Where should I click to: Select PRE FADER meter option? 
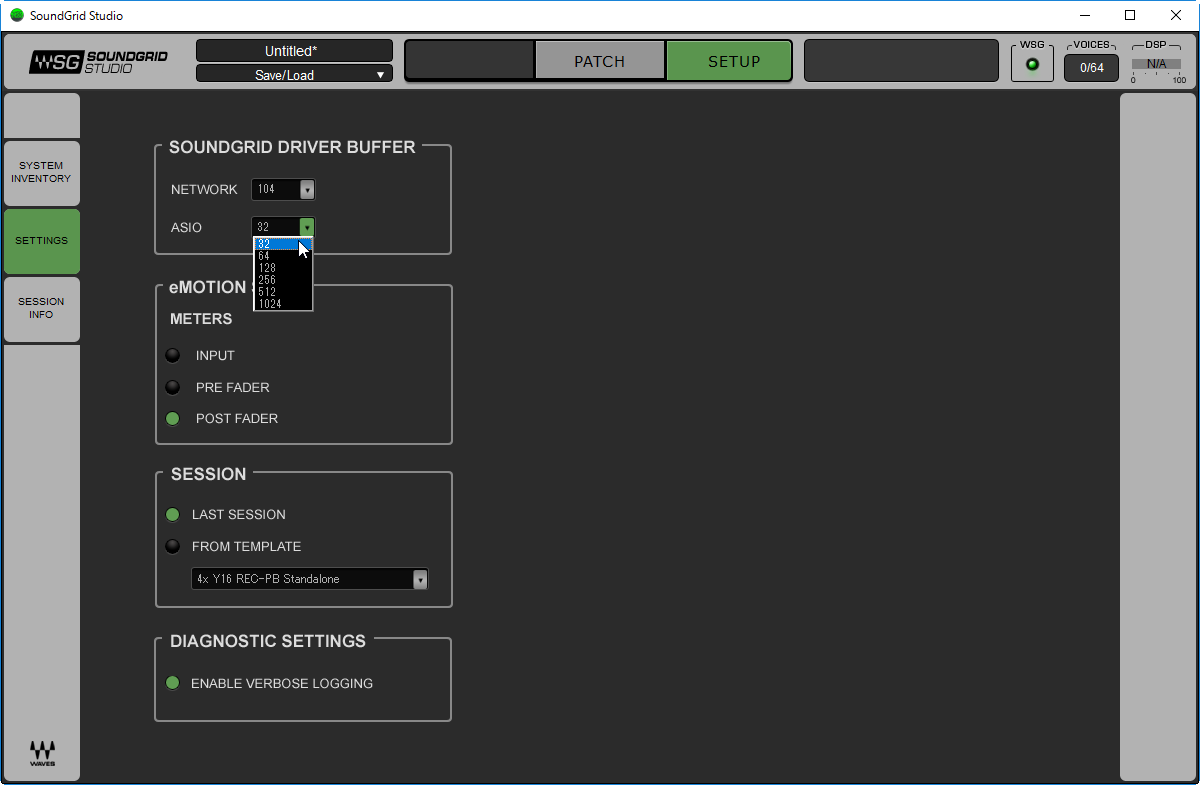(173, 387)
